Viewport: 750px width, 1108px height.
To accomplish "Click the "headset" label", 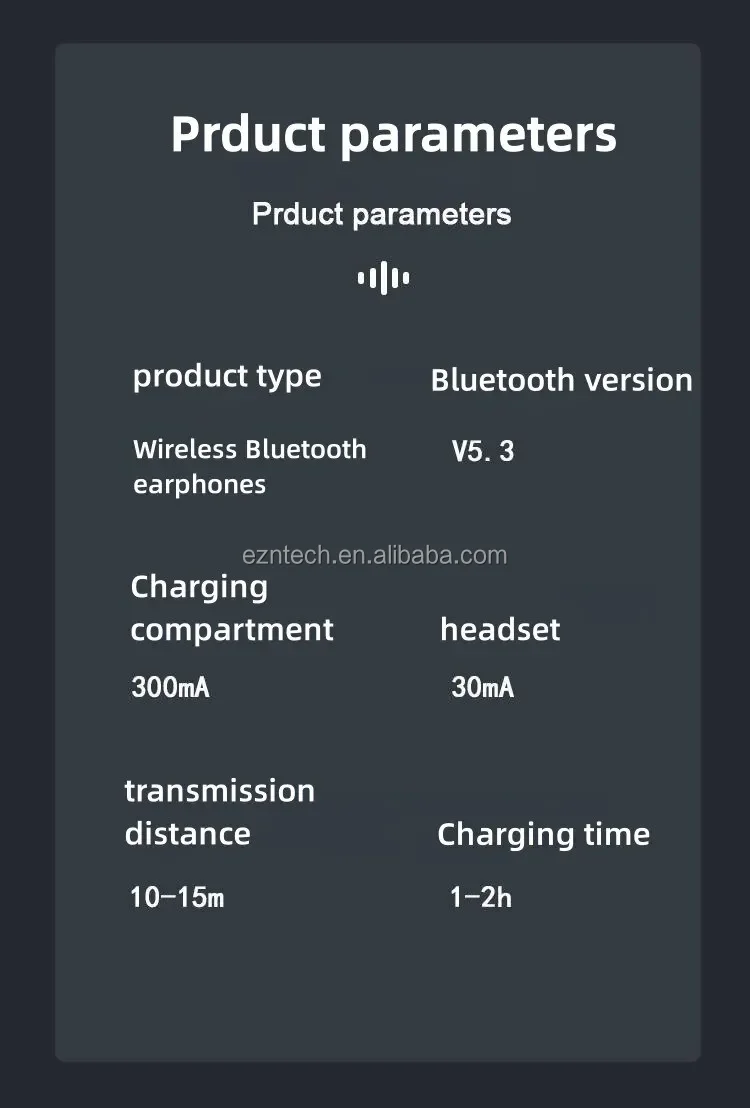I will pyautogui.click(x=500, y=630).
